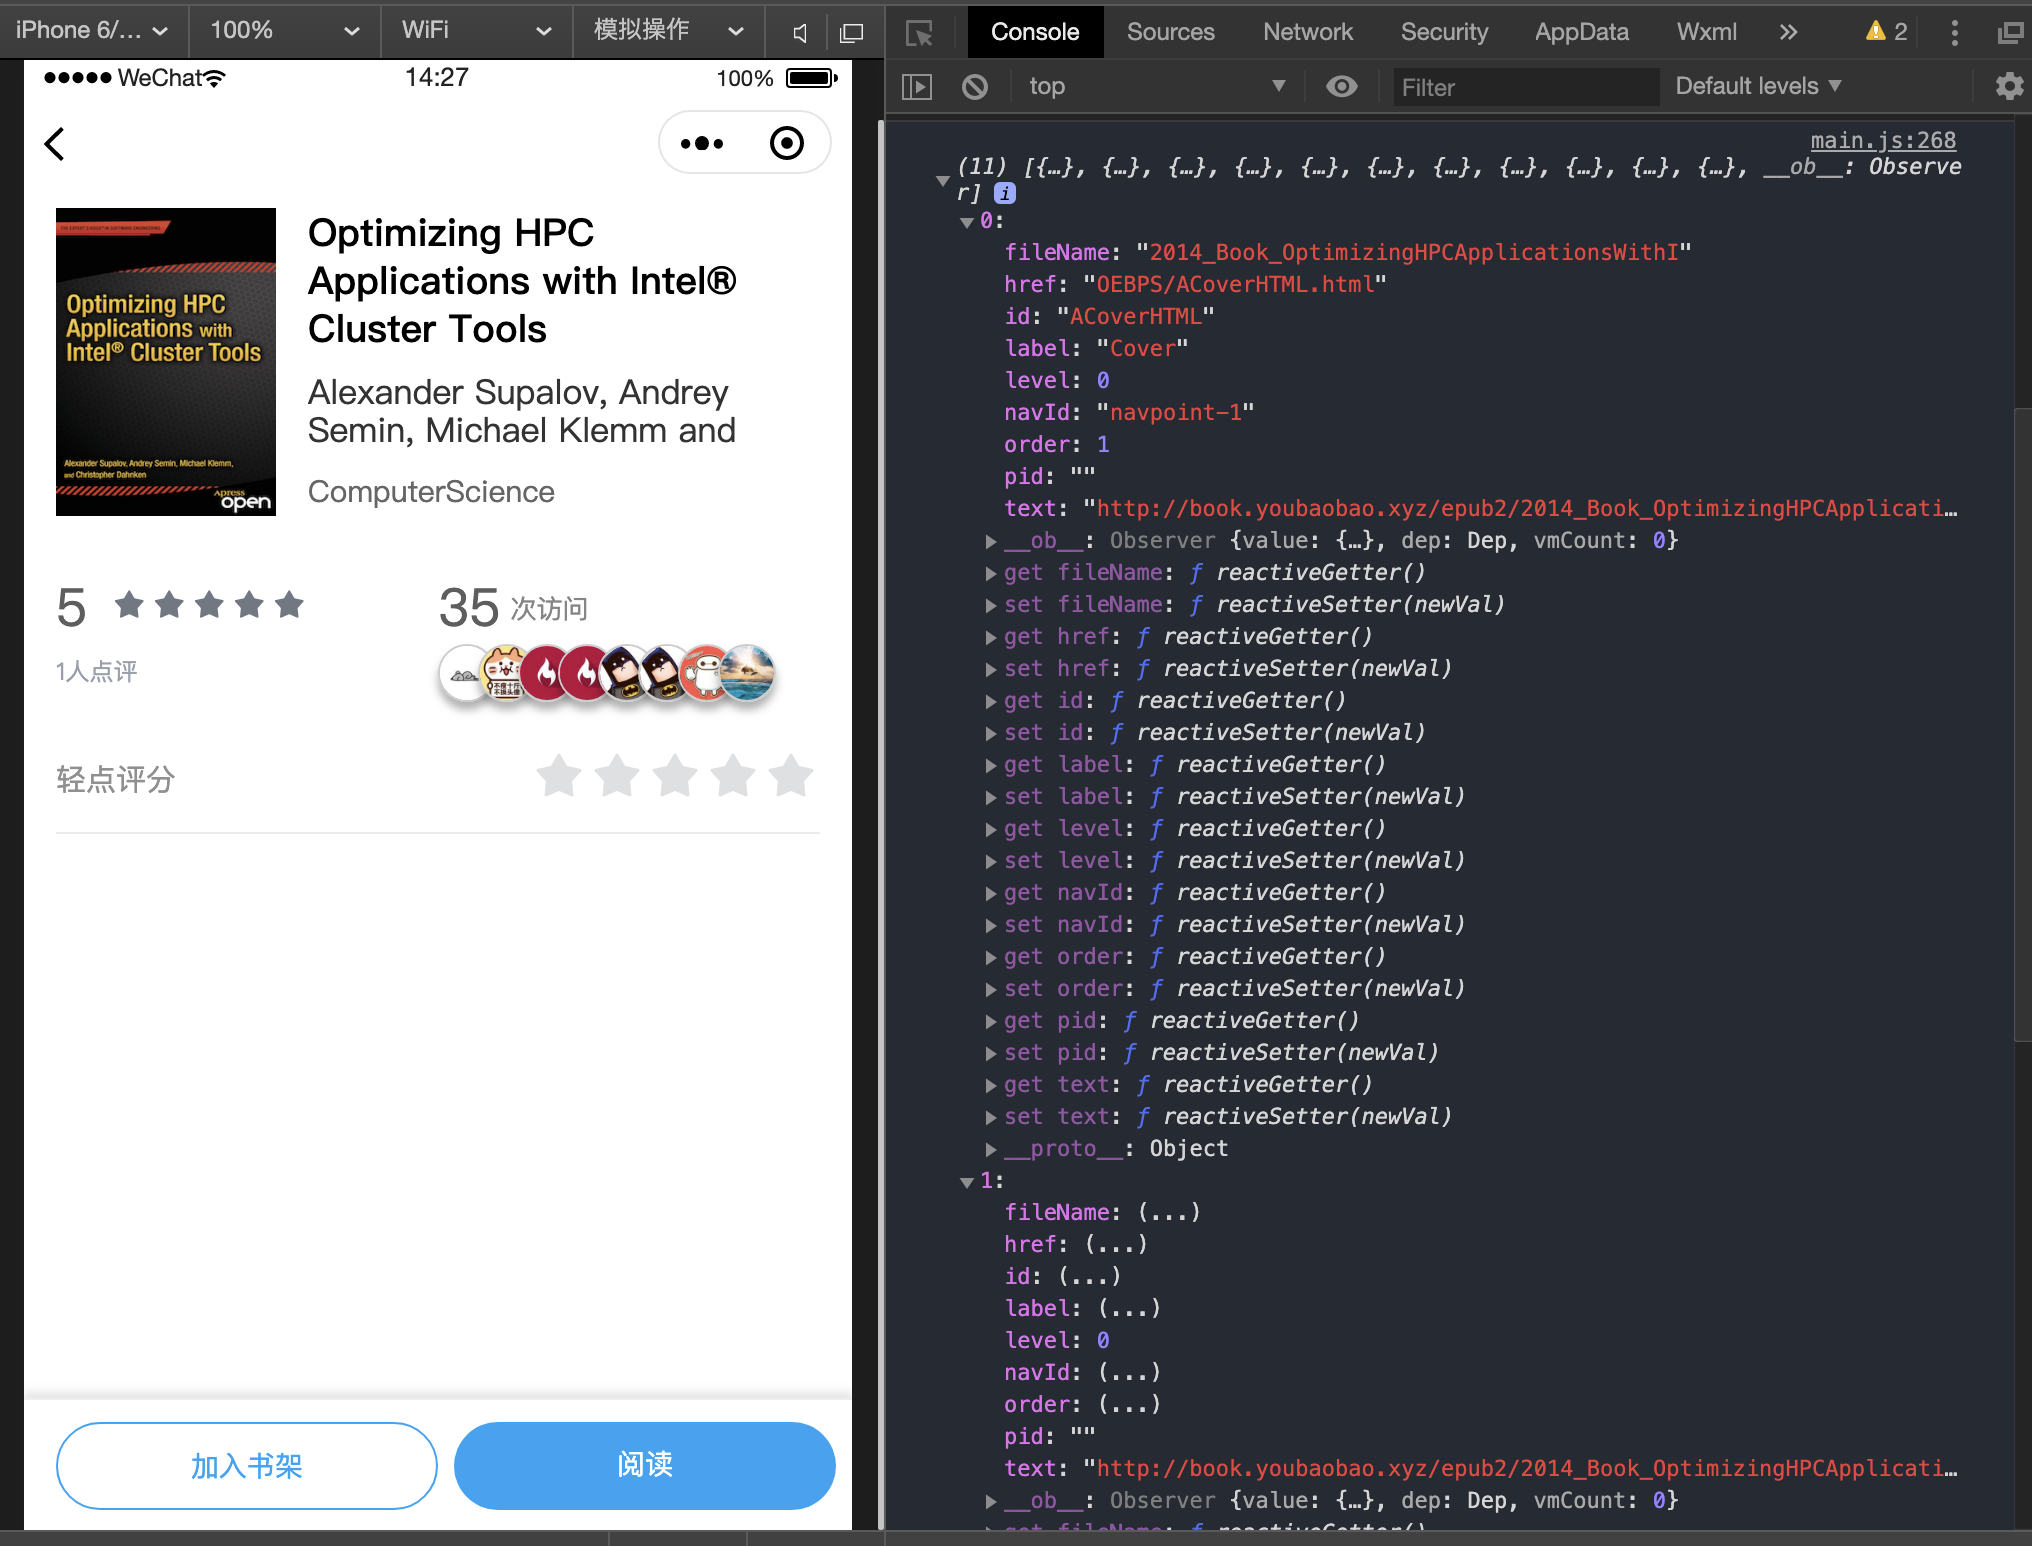
Task: Collapse array item 0
Action: tap(967, 222)
